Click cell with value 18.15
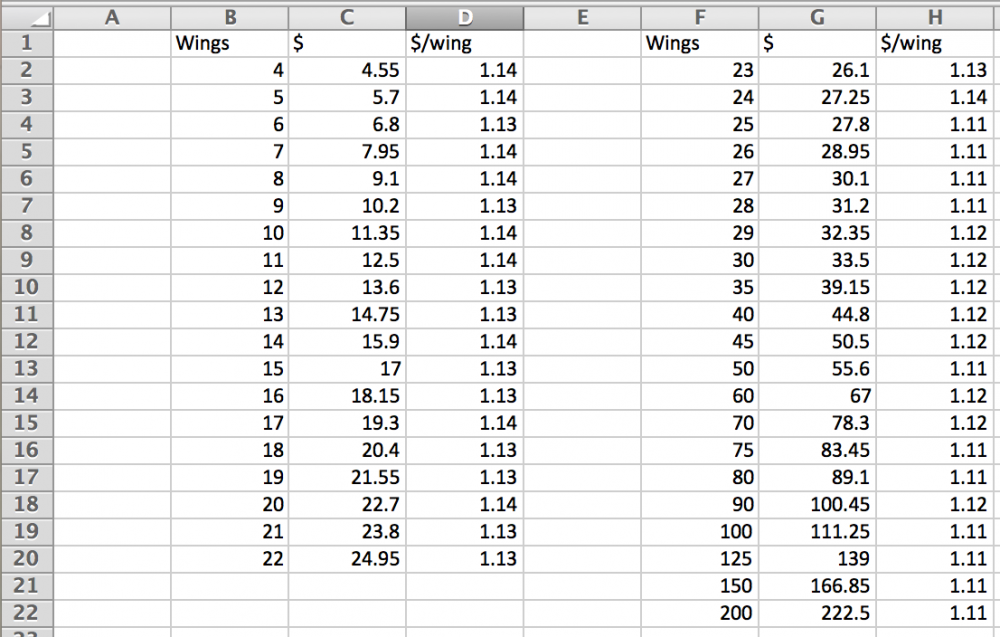The height and width of the screenshot is (637, 1000). (347, 396)
